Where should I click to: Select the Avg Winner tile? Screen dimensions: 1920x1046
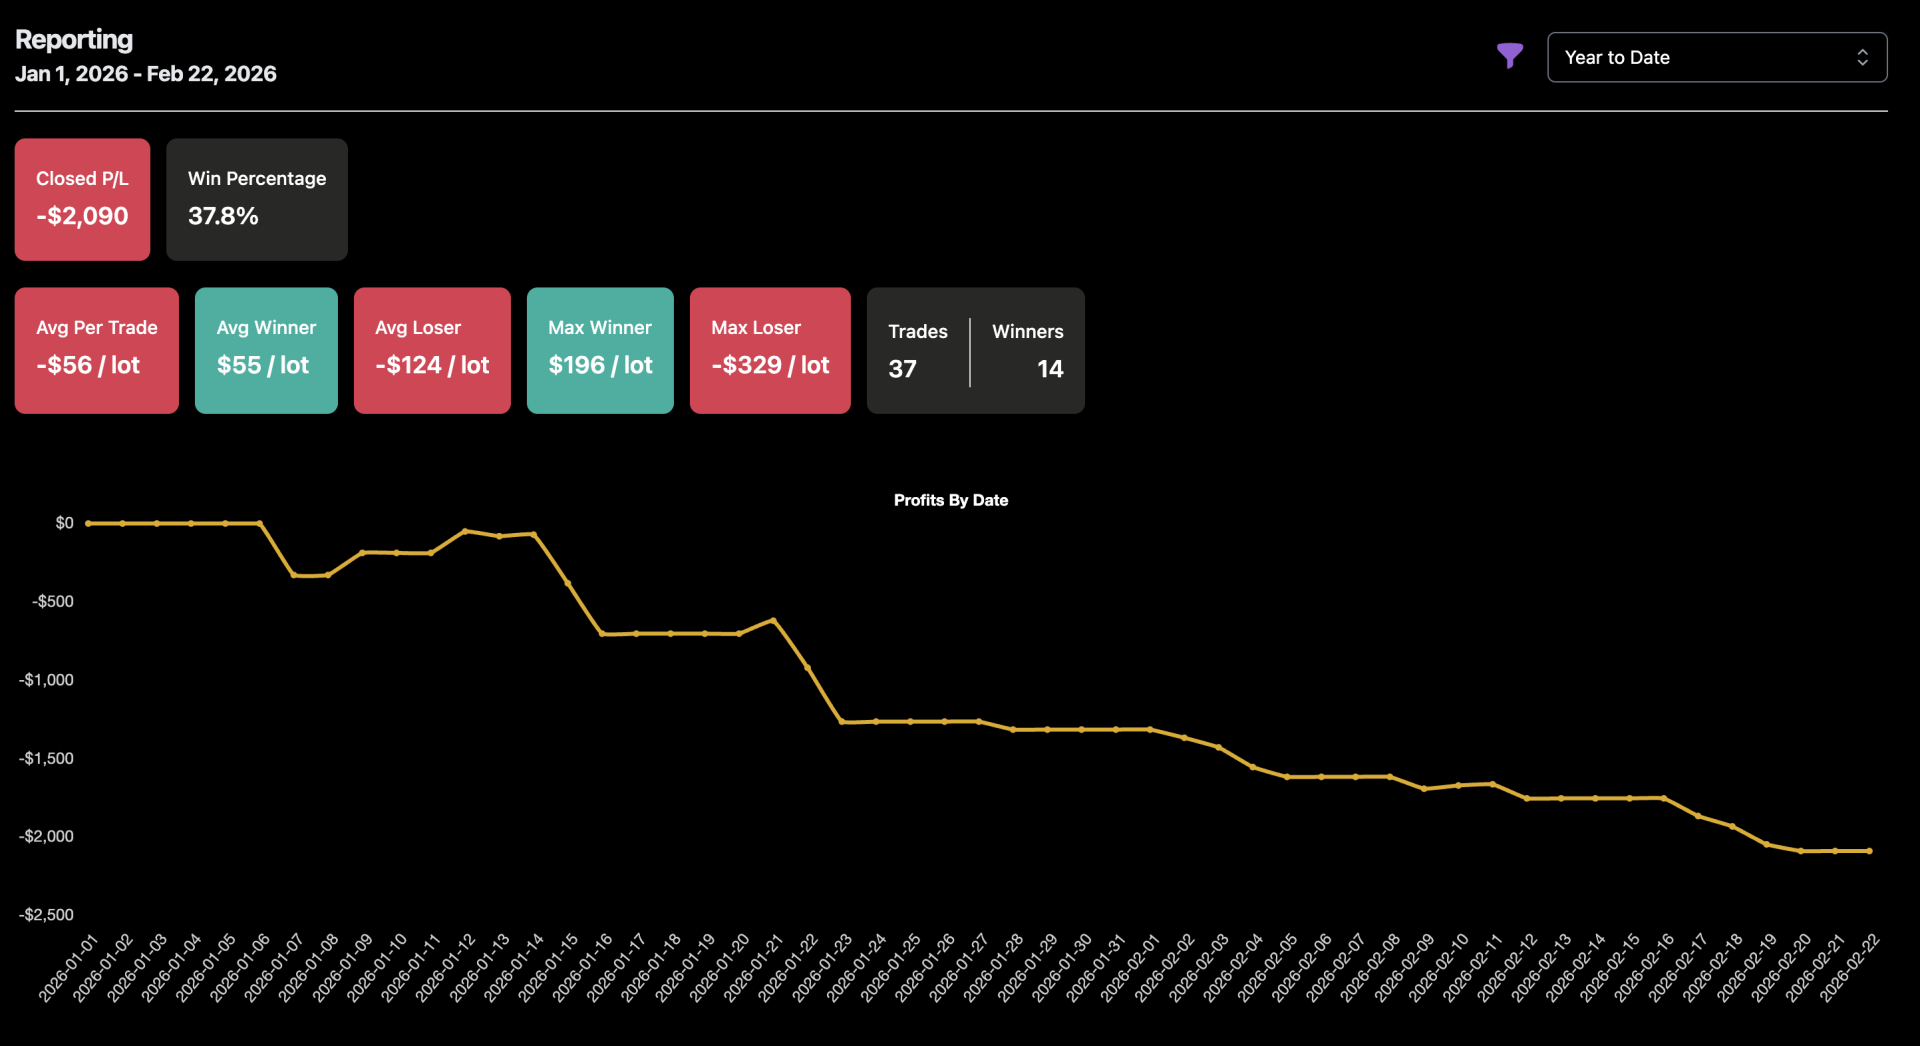coord(266,350)
